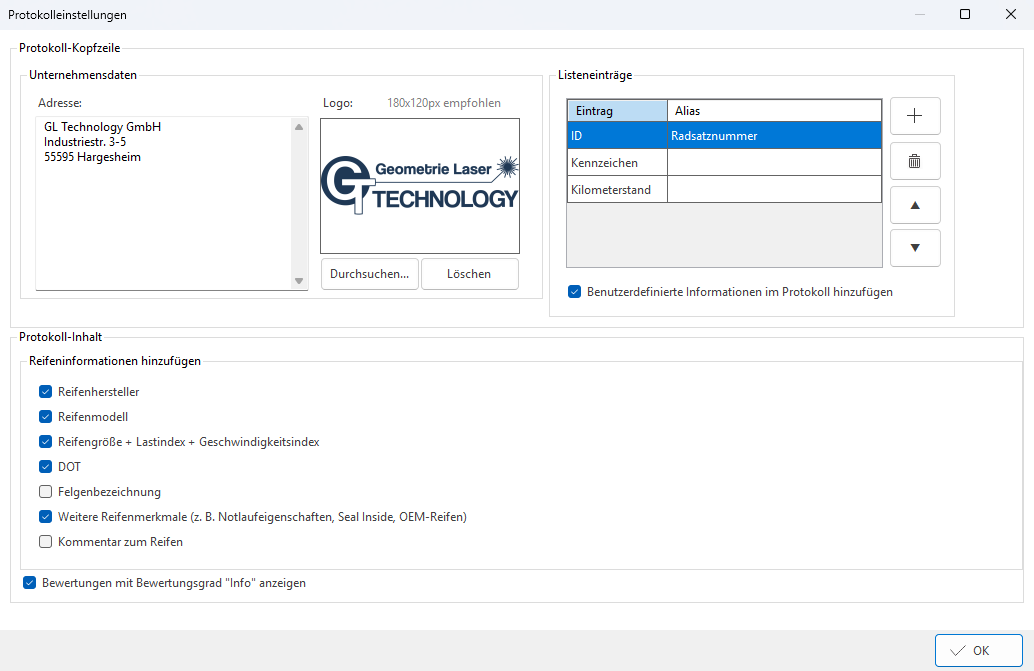
Task: Click the company logo preview image
Action: tap(420, 186)
